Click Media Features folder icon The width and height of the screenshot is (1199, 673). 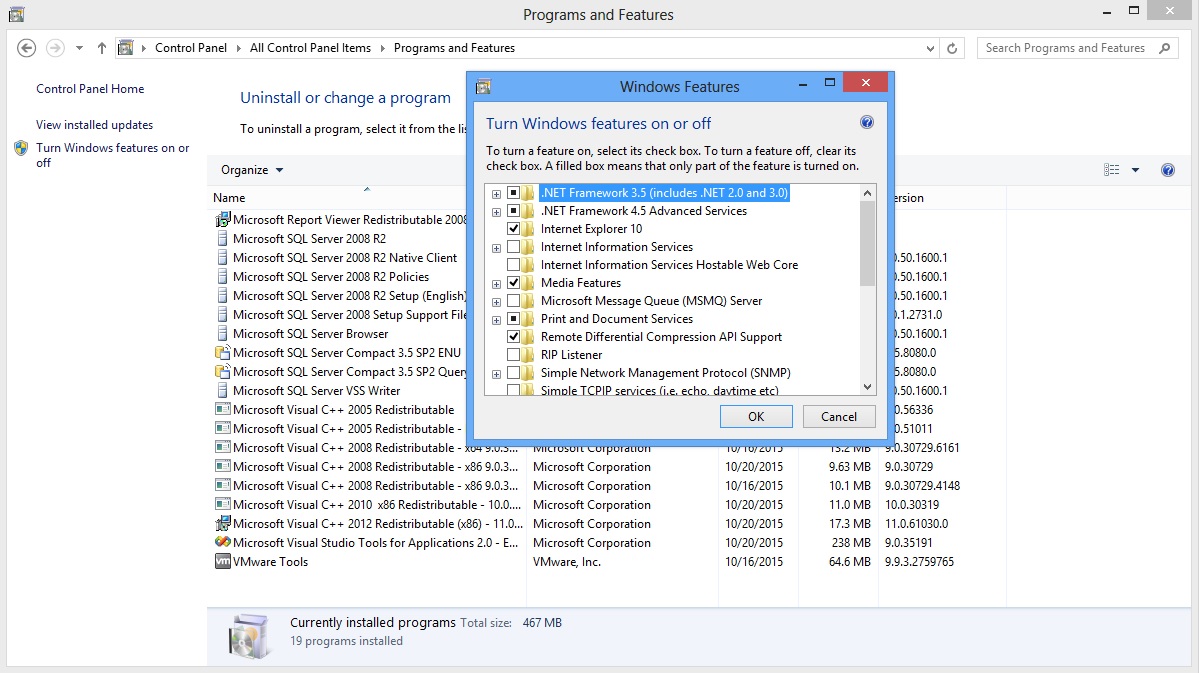[x=528, y=283]
